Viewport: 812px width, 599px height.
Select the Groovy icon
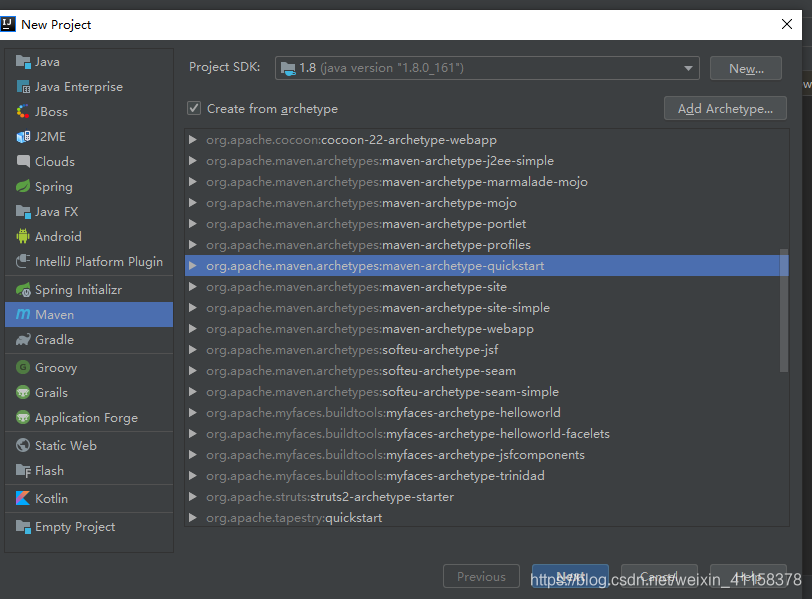coord(23,368)
